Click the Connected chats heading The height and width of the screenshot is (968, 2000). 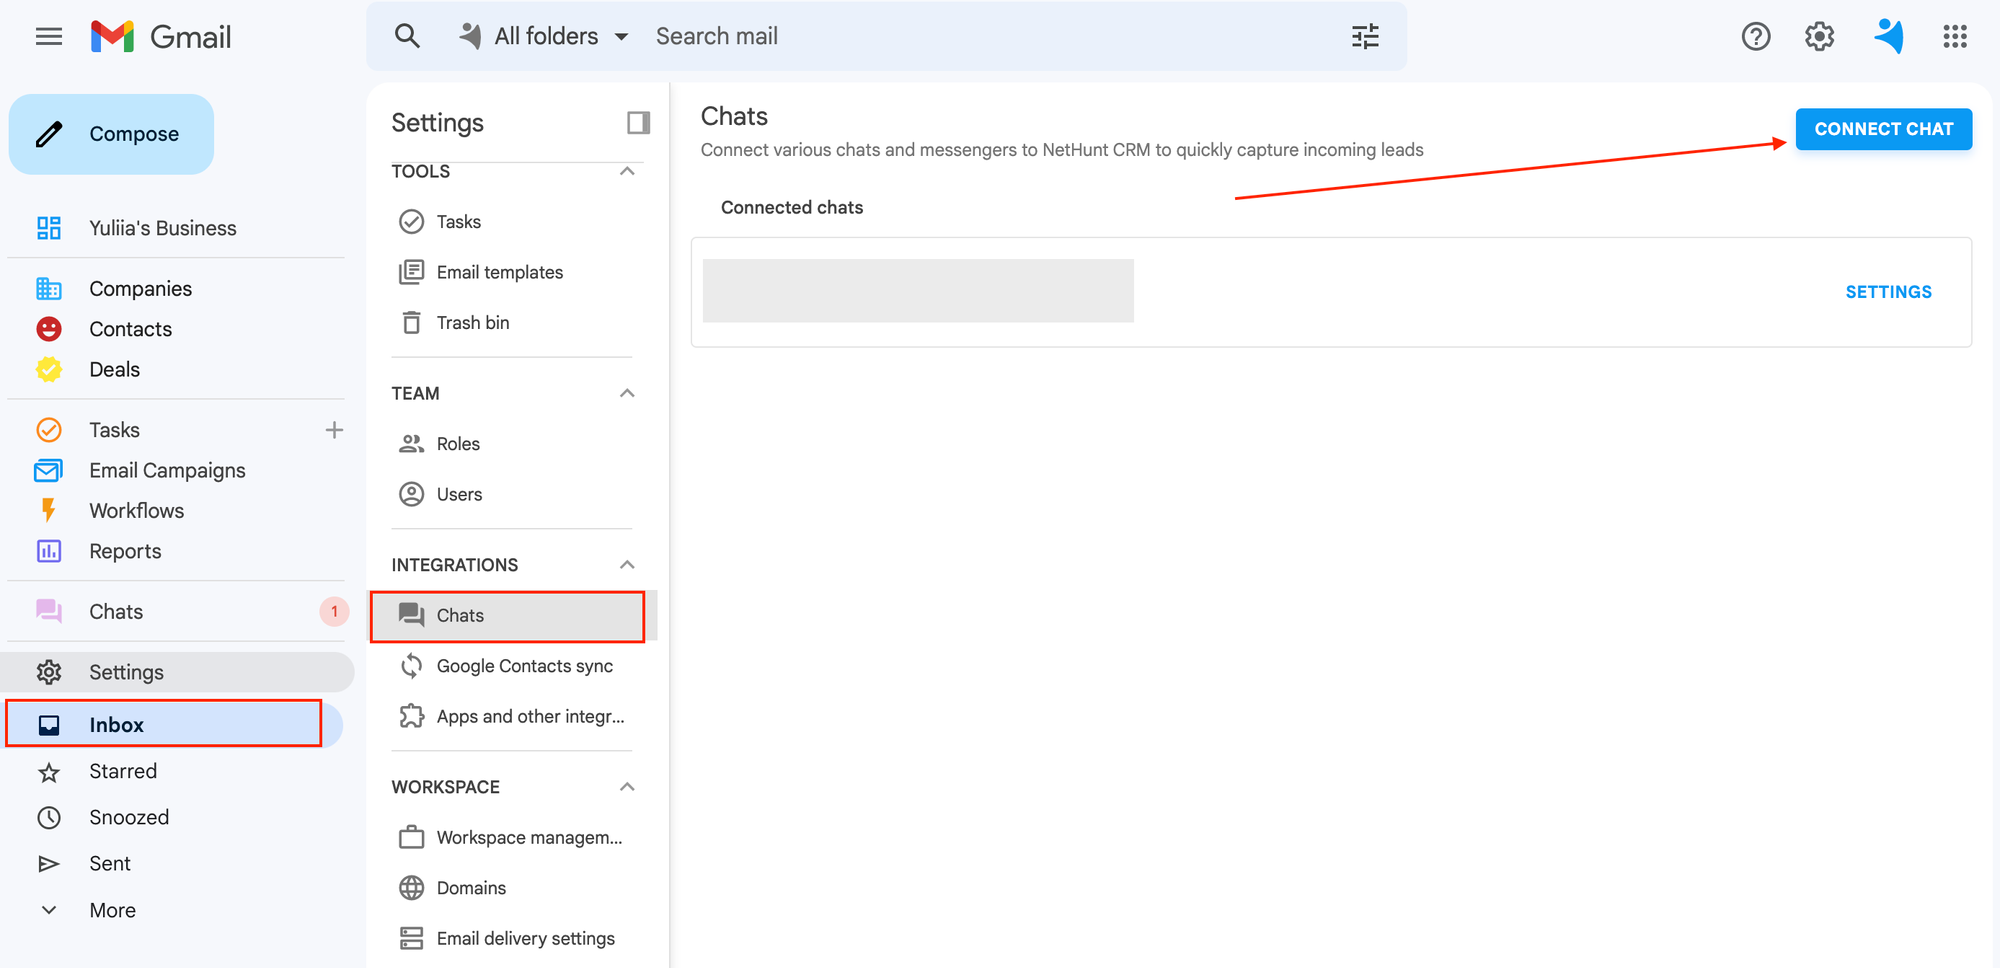pos(792,207)
